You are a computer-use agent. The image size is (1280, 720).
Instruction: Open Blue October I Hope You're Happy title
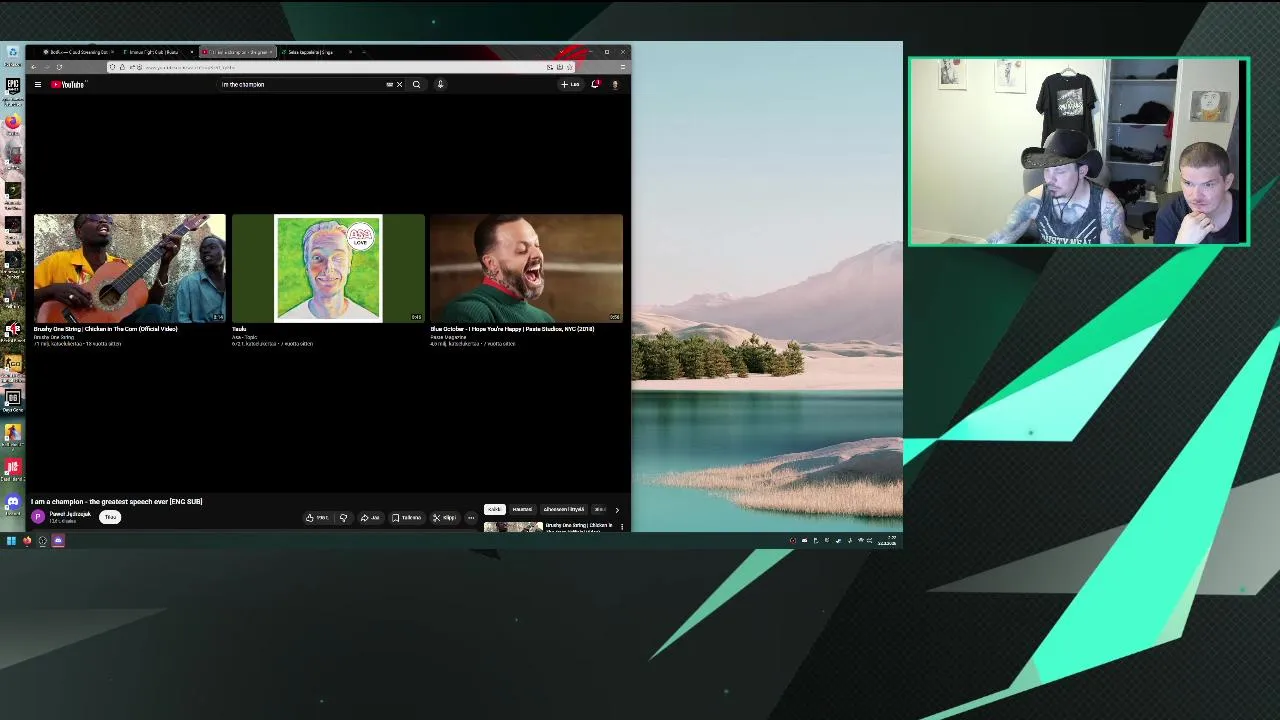click(512, 329)
